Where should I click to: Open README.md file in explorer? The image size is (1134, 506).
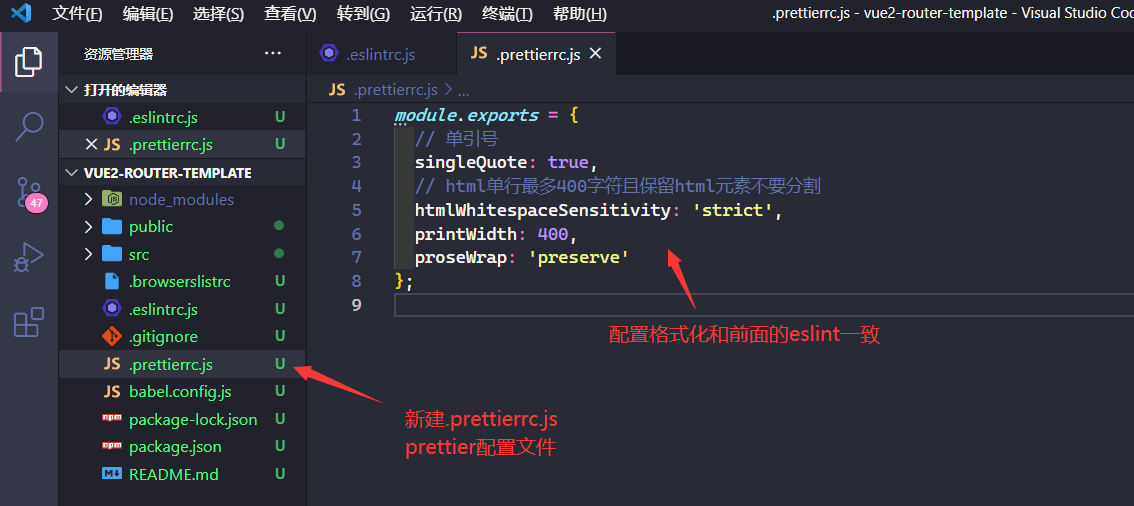point(173,474)
